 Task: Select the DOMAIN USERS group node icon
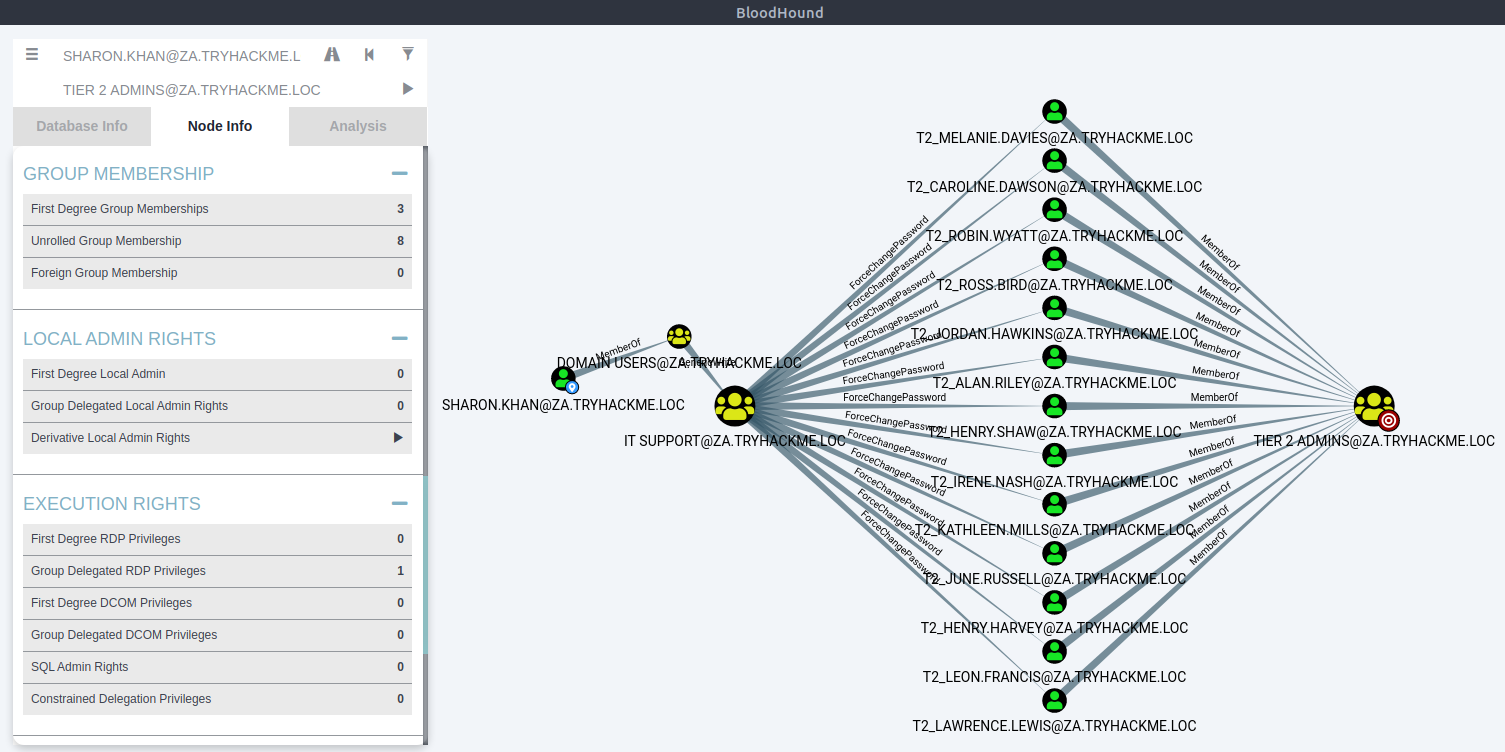click(x=679, y=336)
